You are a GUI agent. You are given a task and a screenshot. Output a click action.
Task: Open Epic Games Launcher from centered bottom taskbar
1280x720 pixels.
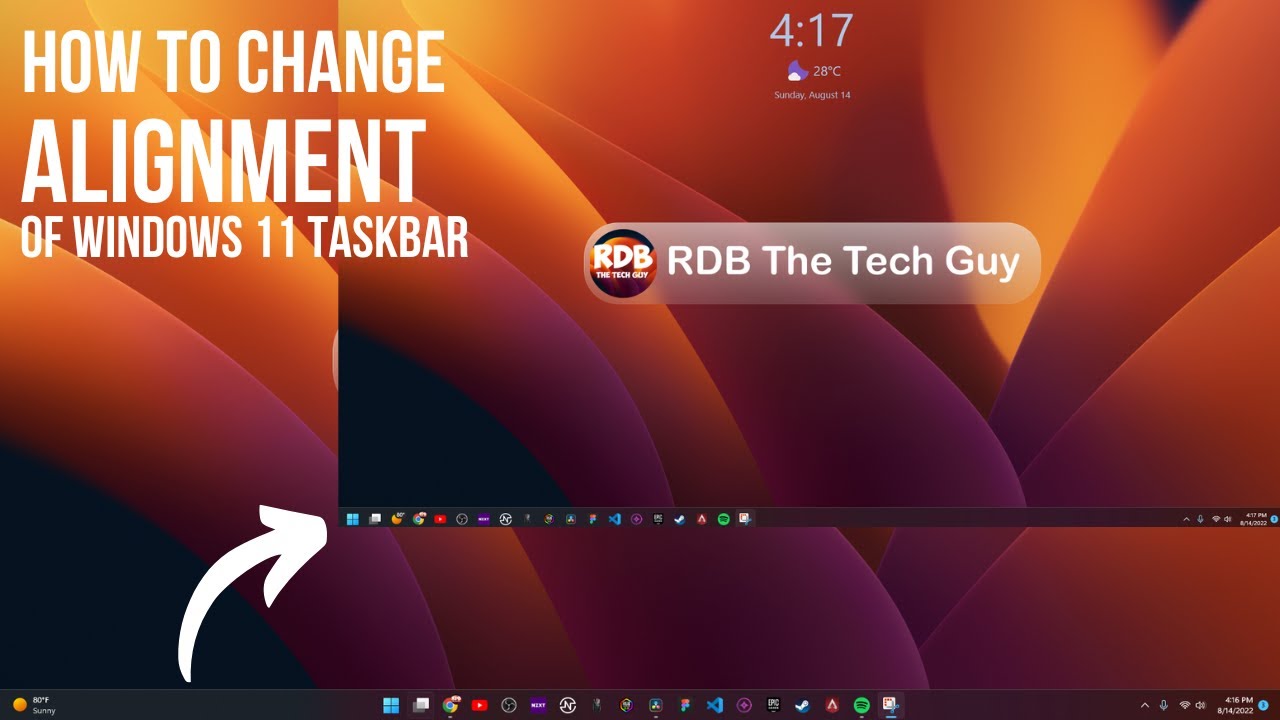tap(773, 705)
